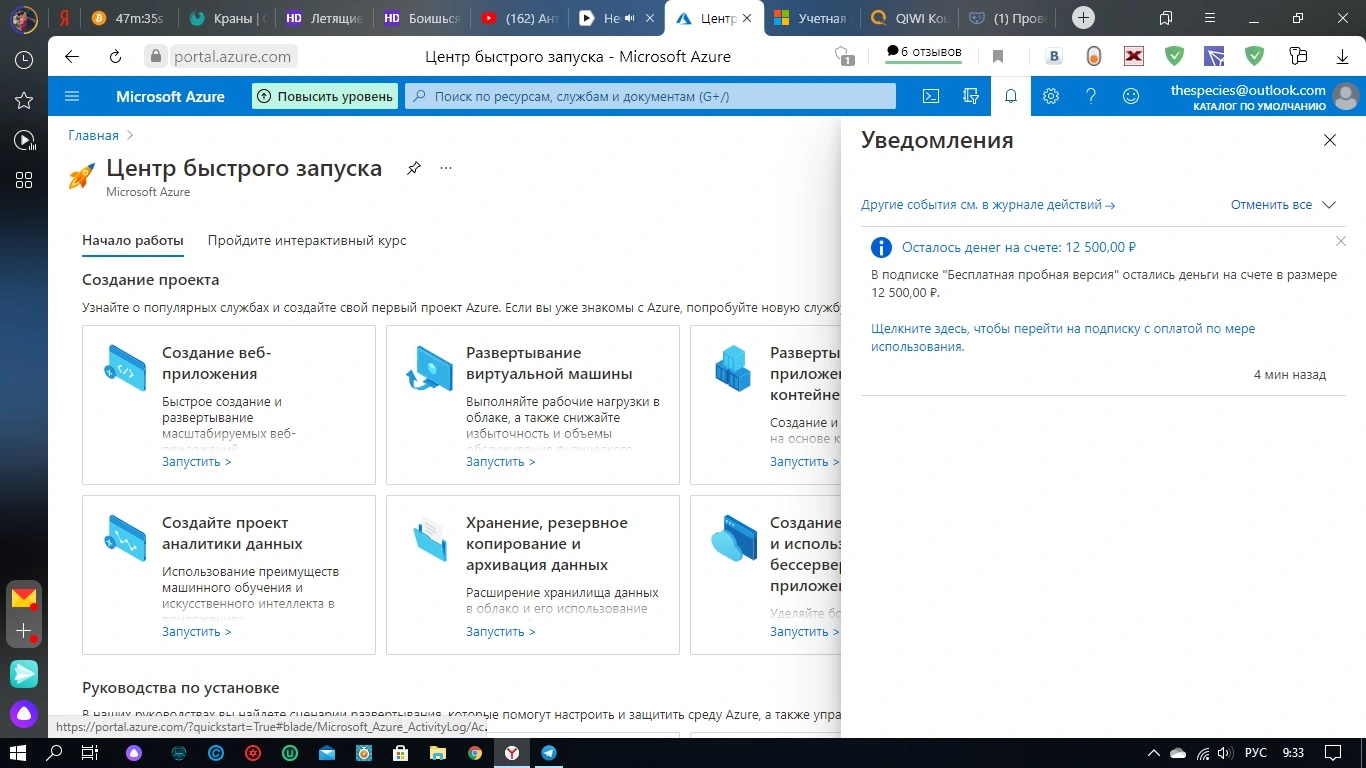This screenshot has height=768, width=1366.
Task: Click the data analytics project card icon
Action: click(125, 537)
